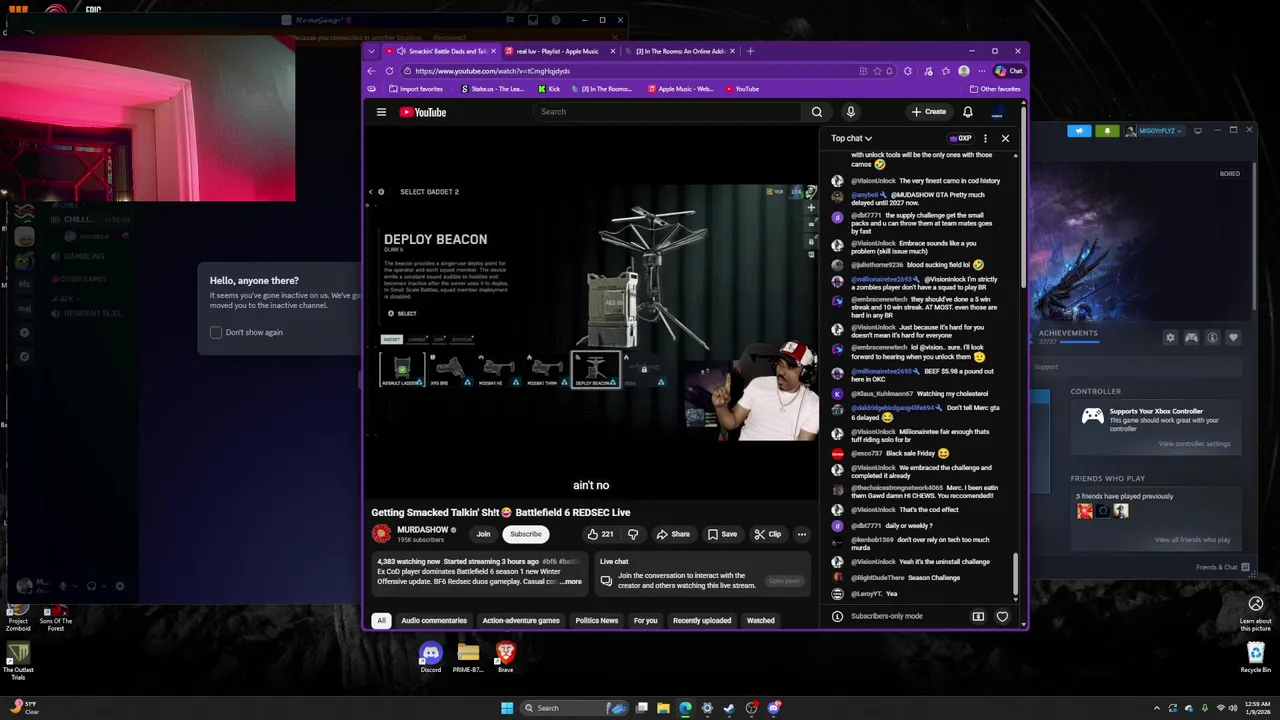Click the YouTube Create button

tap(929, 112)
